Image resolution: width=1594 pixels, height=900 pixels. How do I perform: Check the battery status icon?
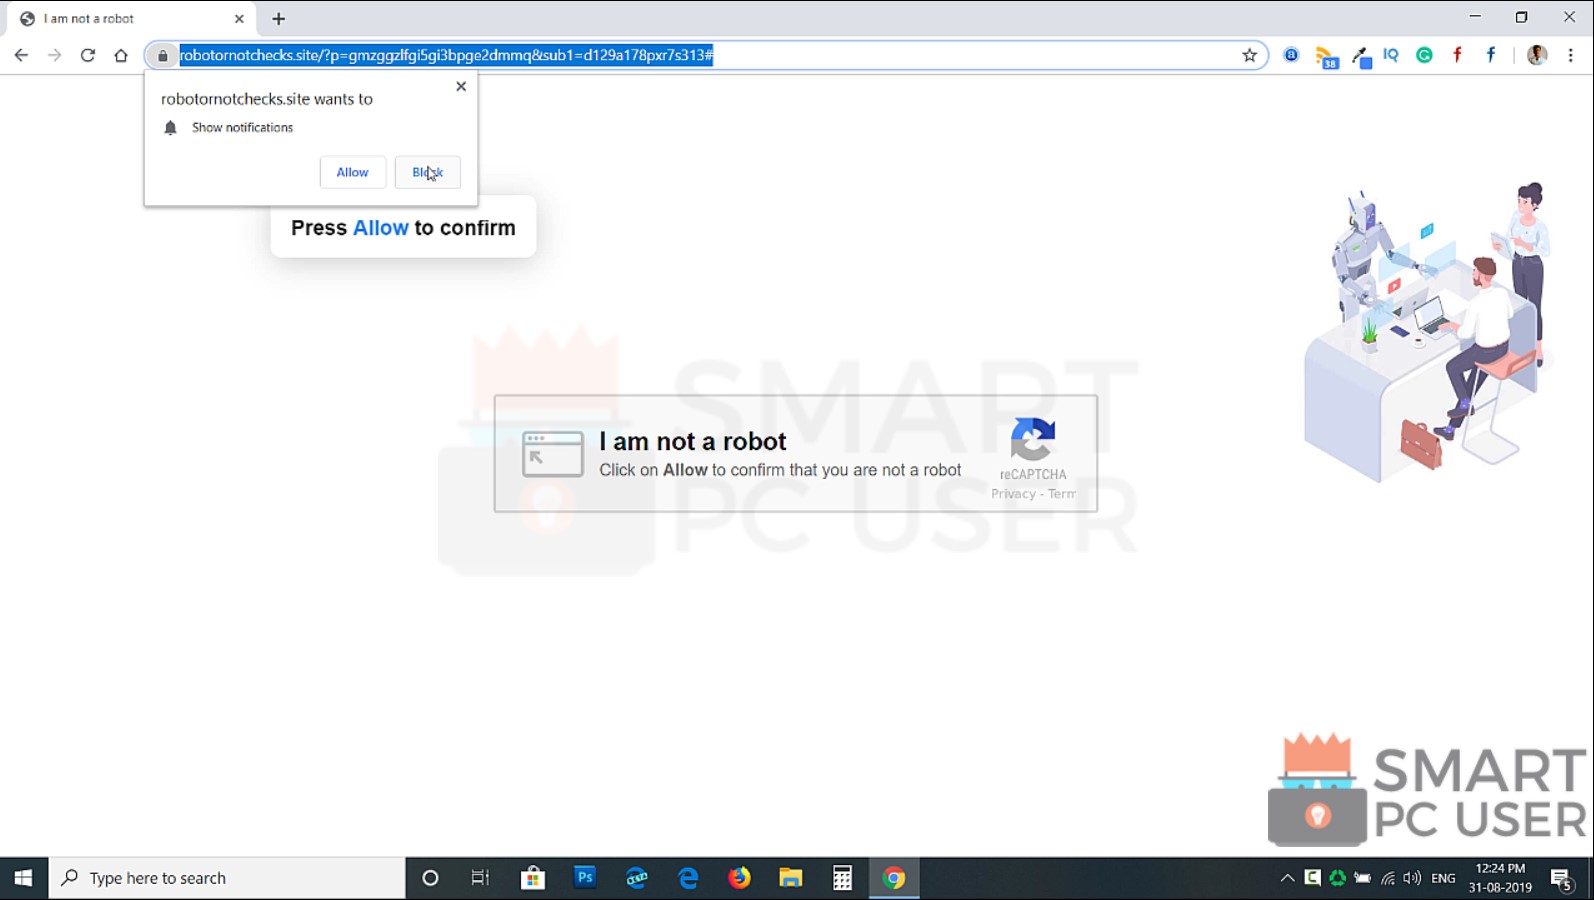pyautogui.click(x=1362, y=878)
